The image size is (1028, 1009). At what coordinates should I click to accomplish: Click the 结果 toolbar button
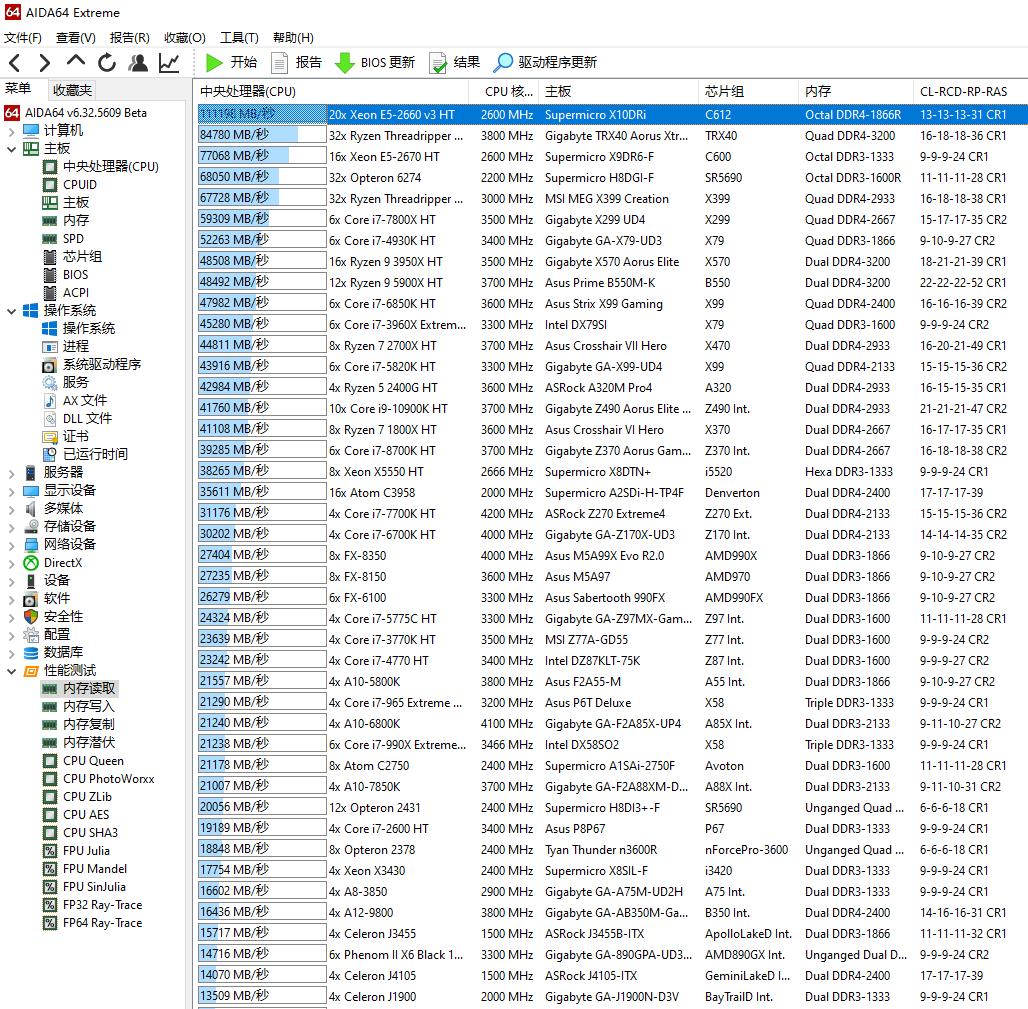pos(454,62)
